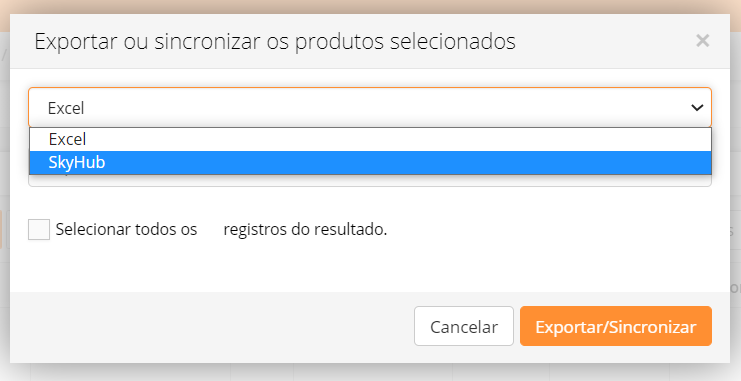
Task: Confirm with the orange Exportar/Sincronizar button
Action: pyautogui.click(x=616, y=326)
